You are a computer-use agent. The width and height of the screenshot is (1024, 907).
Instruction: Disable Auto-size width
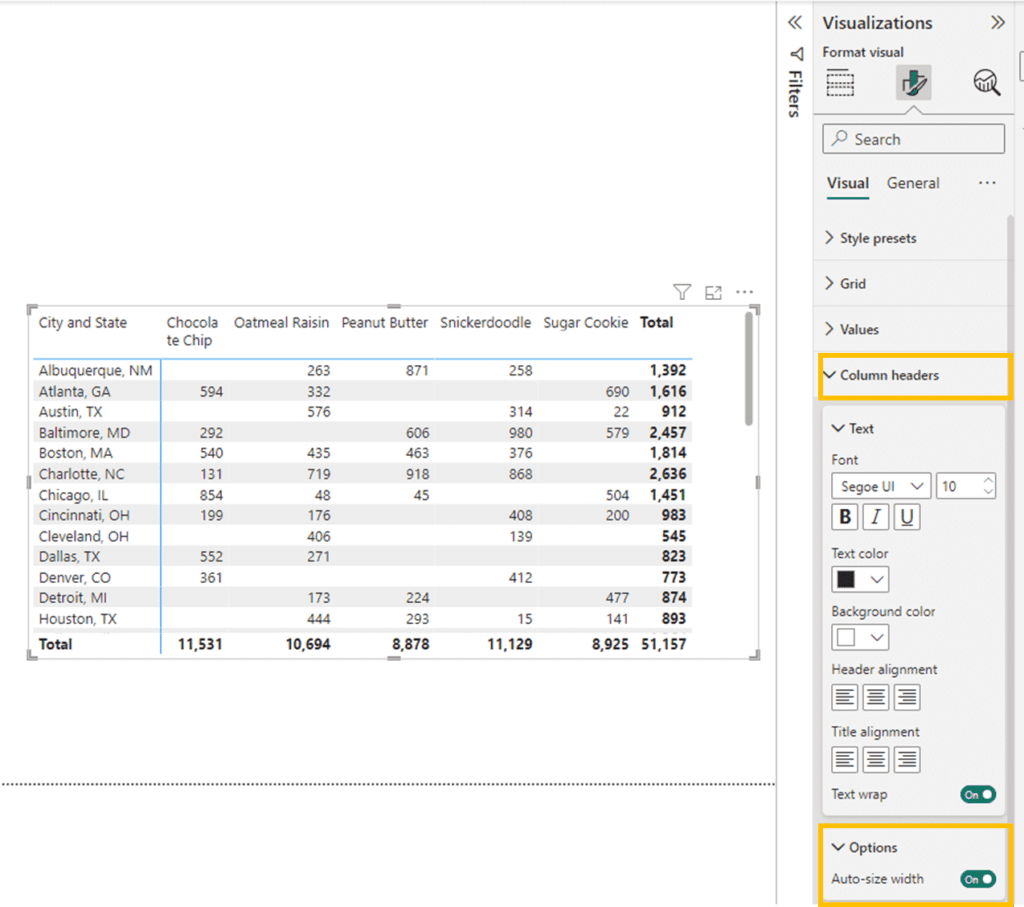point(978,879)
